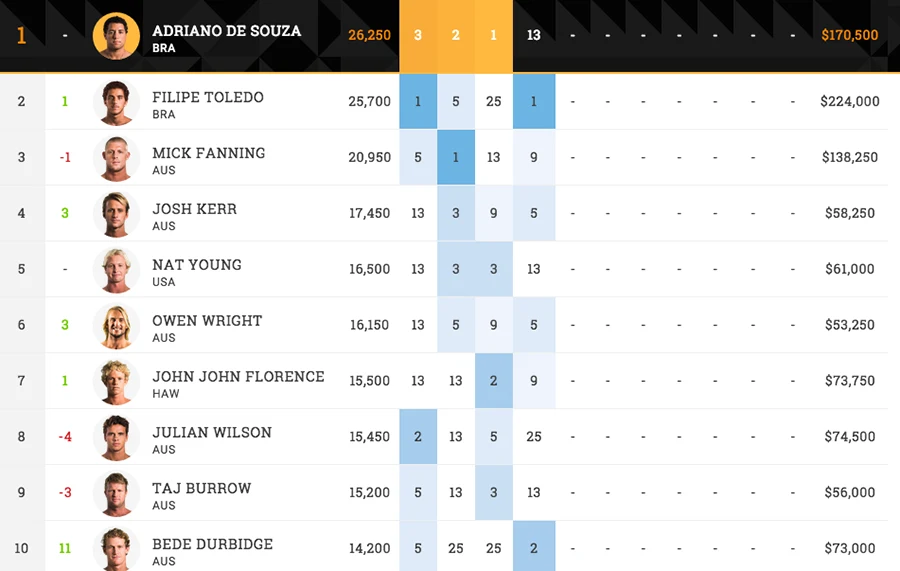Select Filipe Toledo's first-event result cell showing 1
900x571 pixels.
click(418, 101)
